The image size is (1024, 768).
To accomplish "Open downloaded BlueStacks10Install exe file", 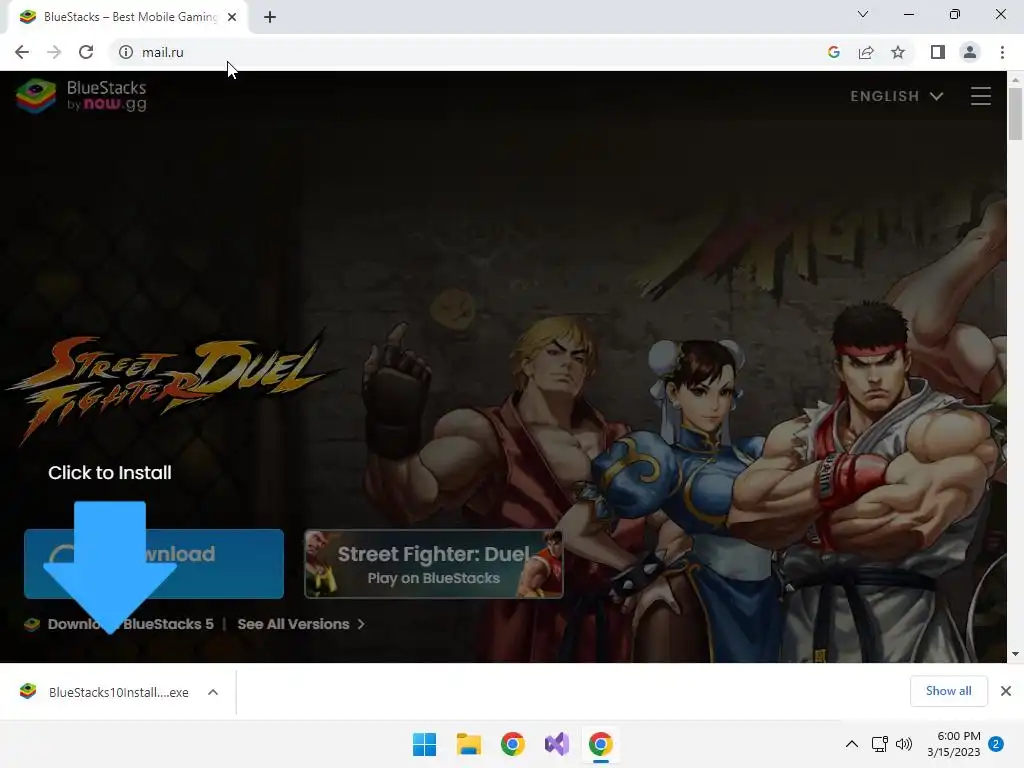I will pyautogui.click(x=104, y=692).
